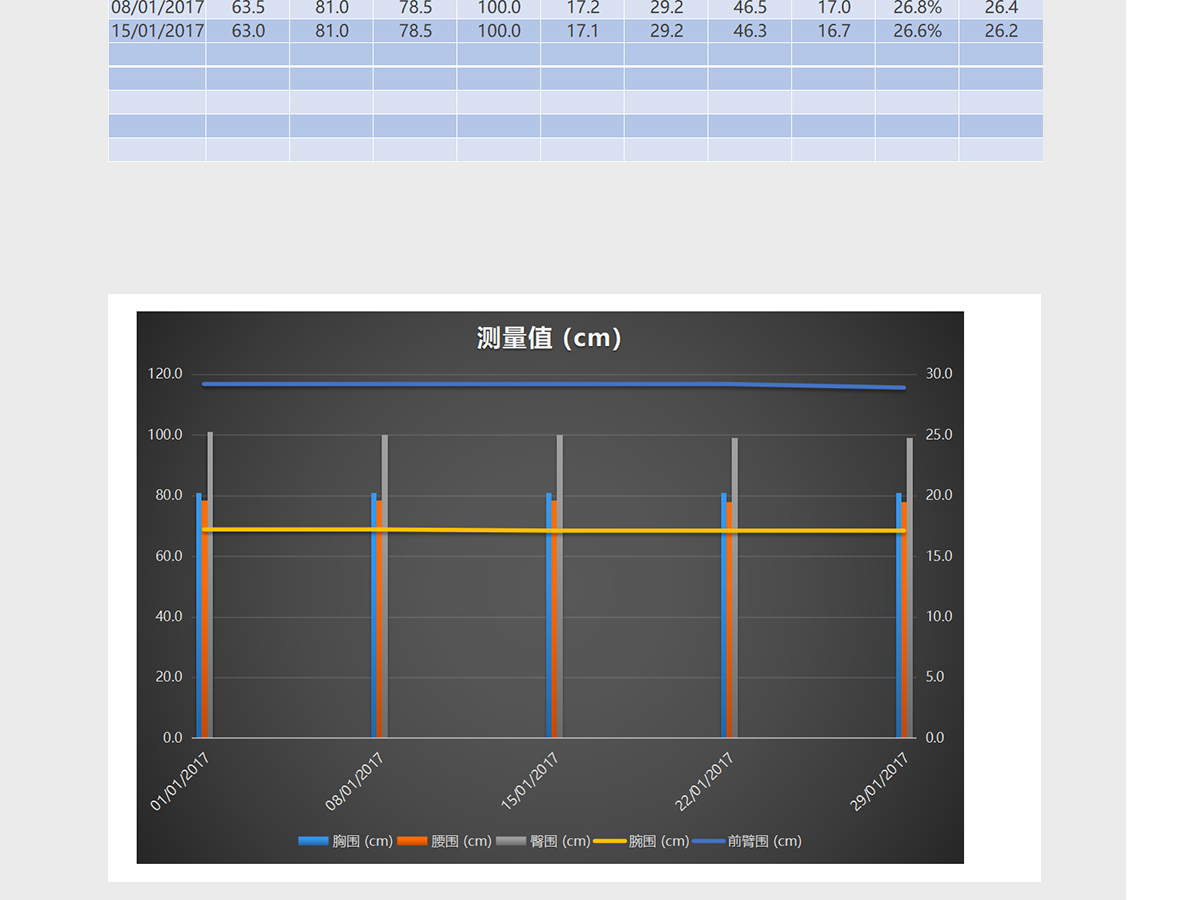Select cell 29.2 in the 15/01/2017 row
This screenshot has width=1200, height=900.
point(666,31)
